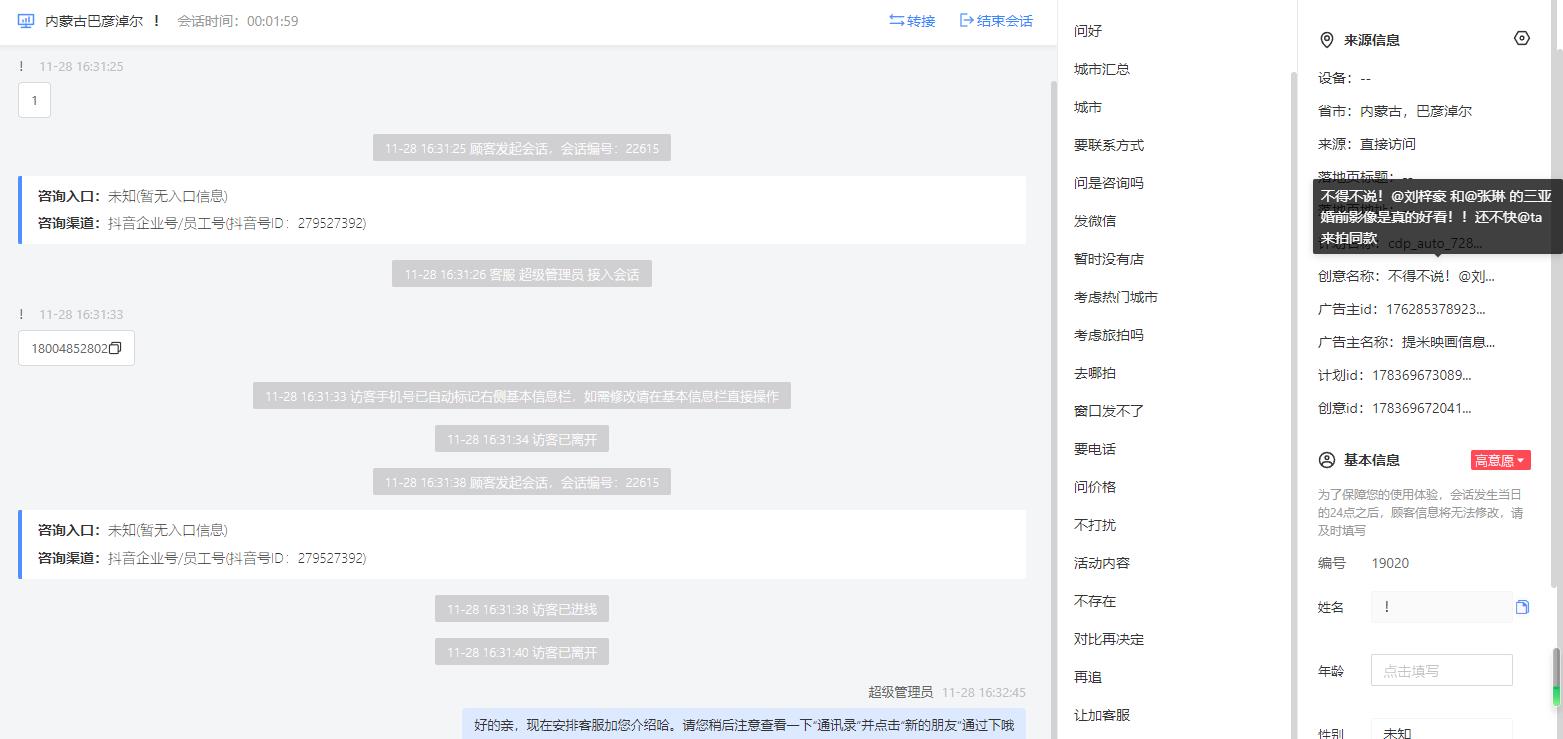Select quick reply 问价格
This screenshot has width=1563, height=739.
tap(1095, 487)
